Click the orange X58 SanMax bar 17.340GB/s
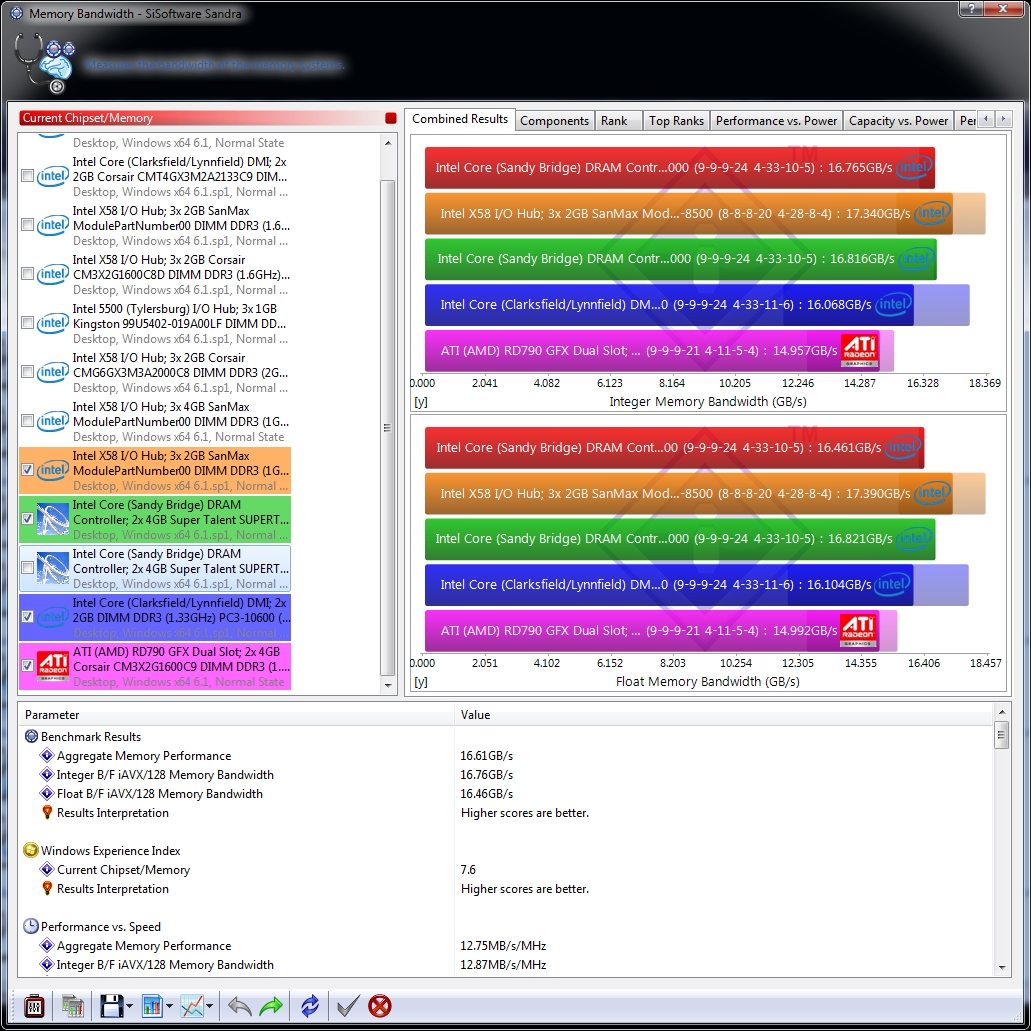The height and width of the screenshot is (1031, 1031). tap(688, 213)
